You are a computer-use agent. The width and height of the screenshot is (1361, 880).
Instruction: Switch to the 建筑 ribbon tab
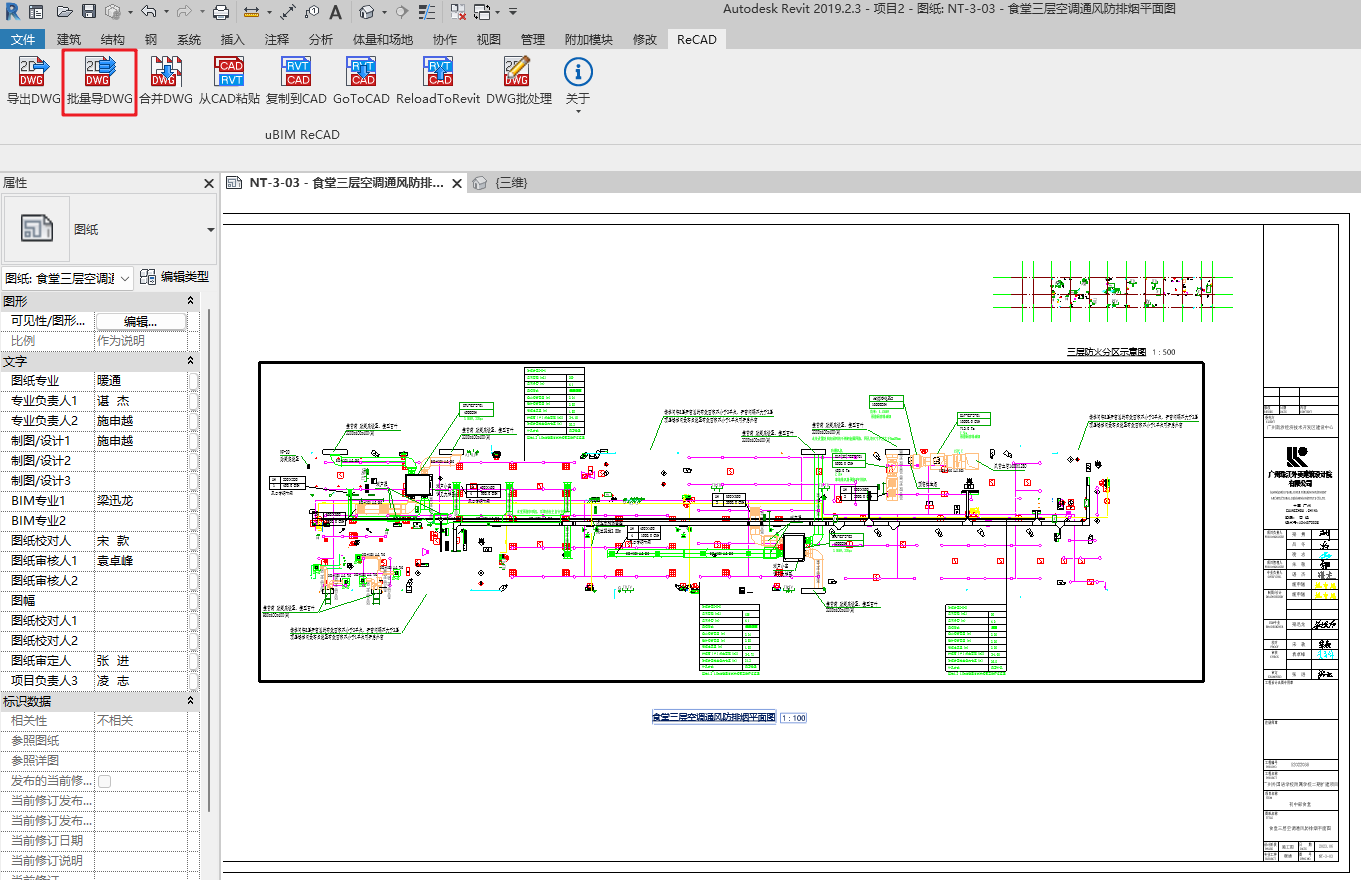point(69,39)
